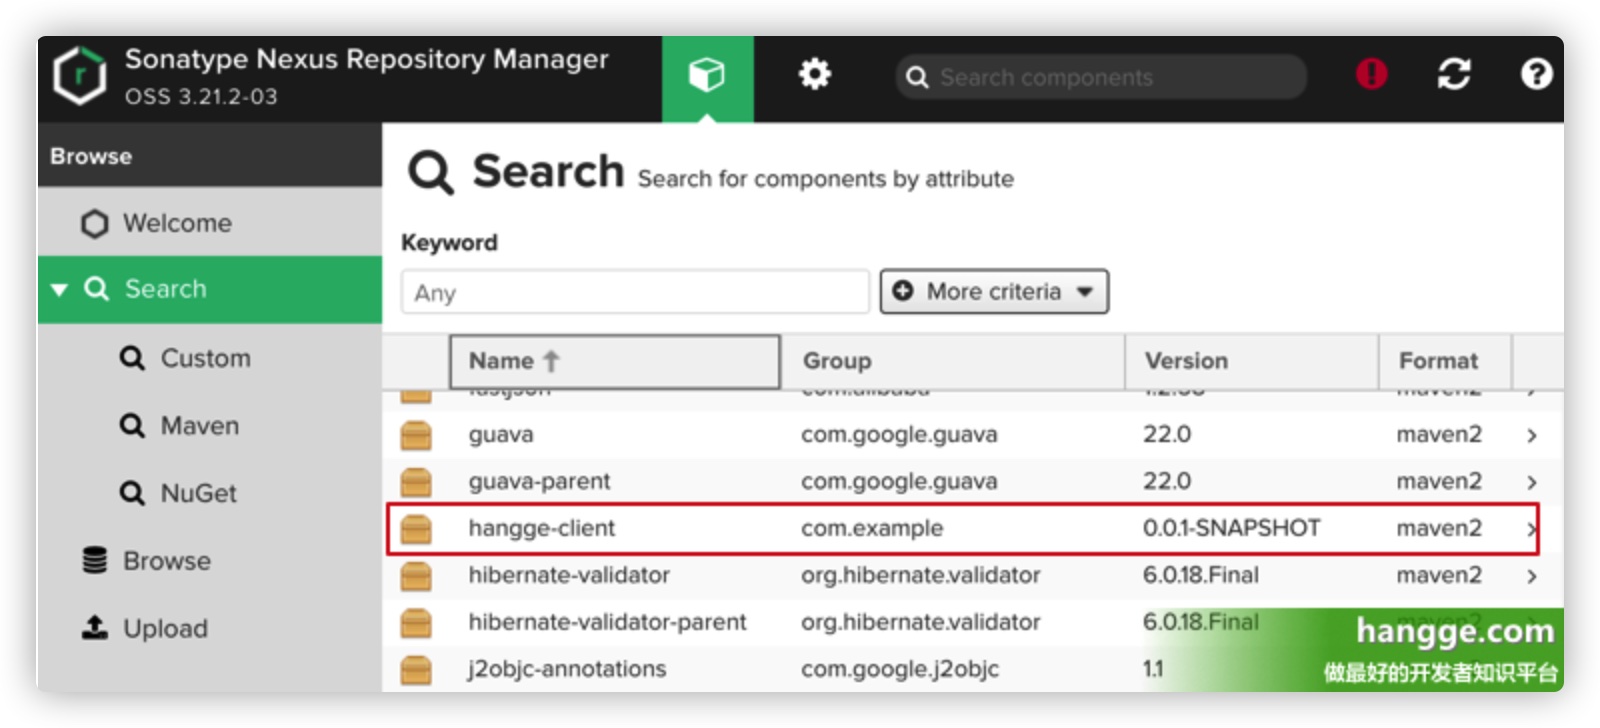
Task: Click the Upload arrow icon in sidebar
Action: click(x=95, y=628)
